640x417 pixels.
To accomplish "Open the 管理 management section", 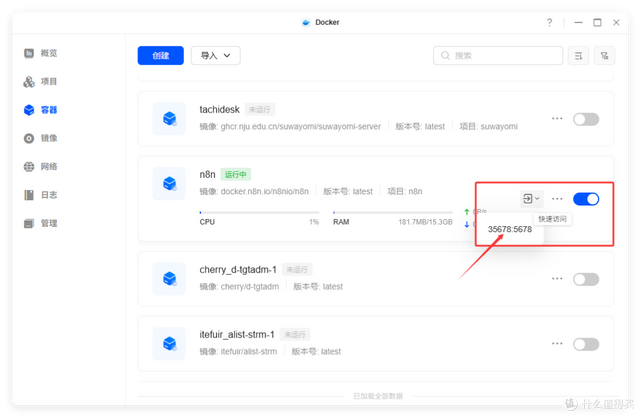I will 40,223.
